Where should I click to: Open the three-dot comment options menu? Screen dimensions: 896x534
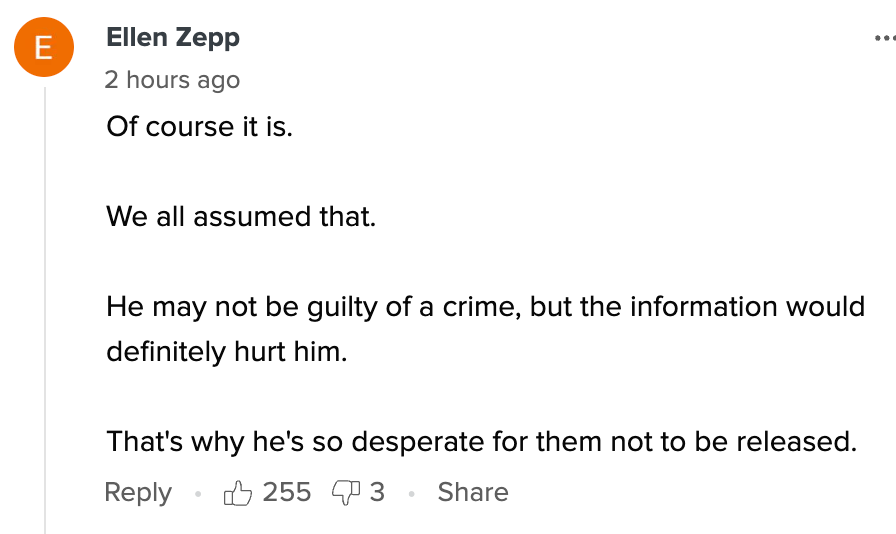point(884,38)
